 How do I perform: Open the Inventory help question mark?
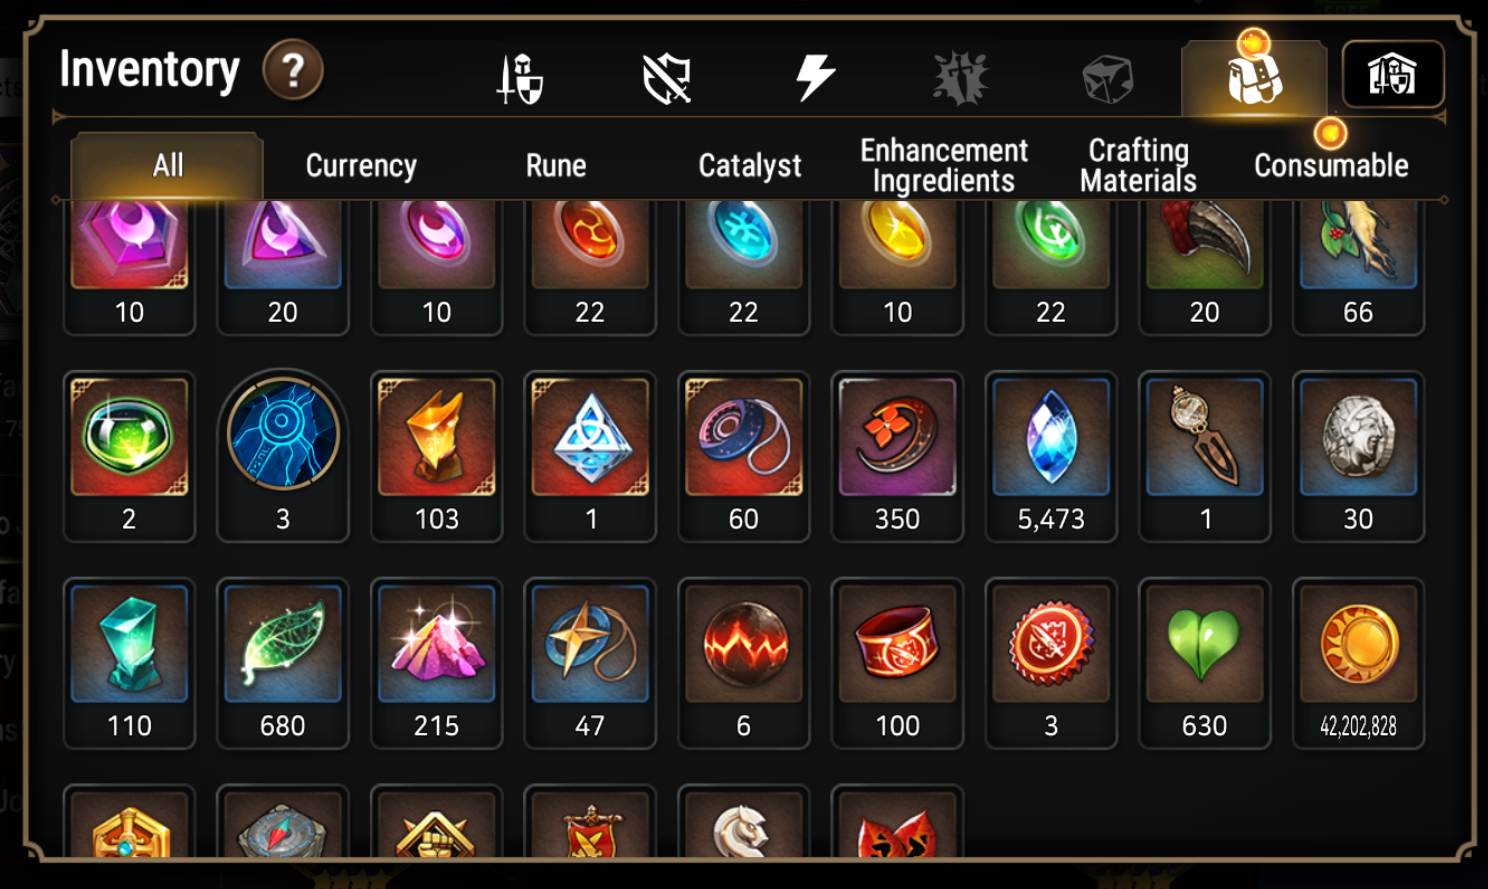293,70
